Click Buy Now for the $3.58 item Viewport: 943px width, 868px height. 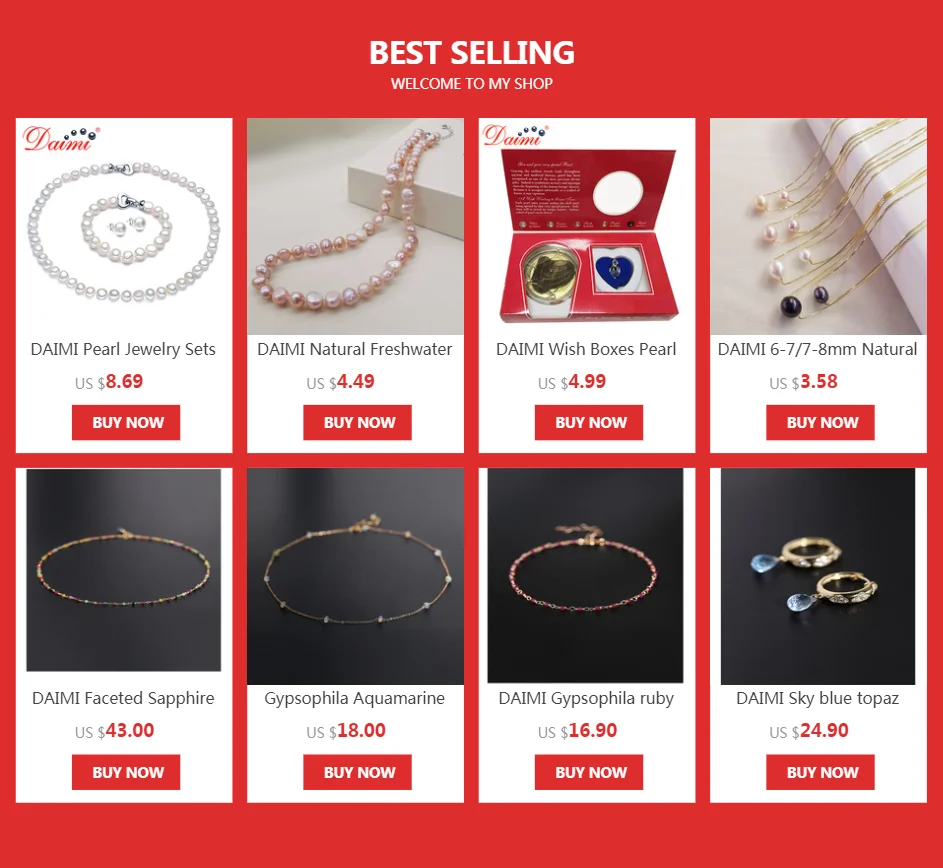click(820, 422)
